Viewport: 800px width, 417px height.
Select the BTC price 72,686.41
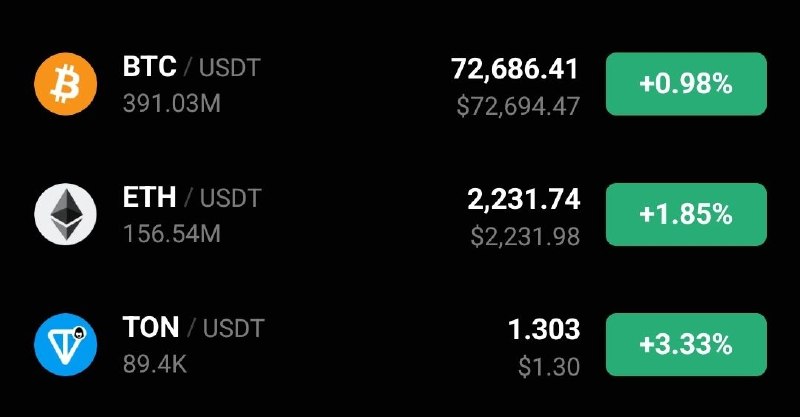(515, 69)
